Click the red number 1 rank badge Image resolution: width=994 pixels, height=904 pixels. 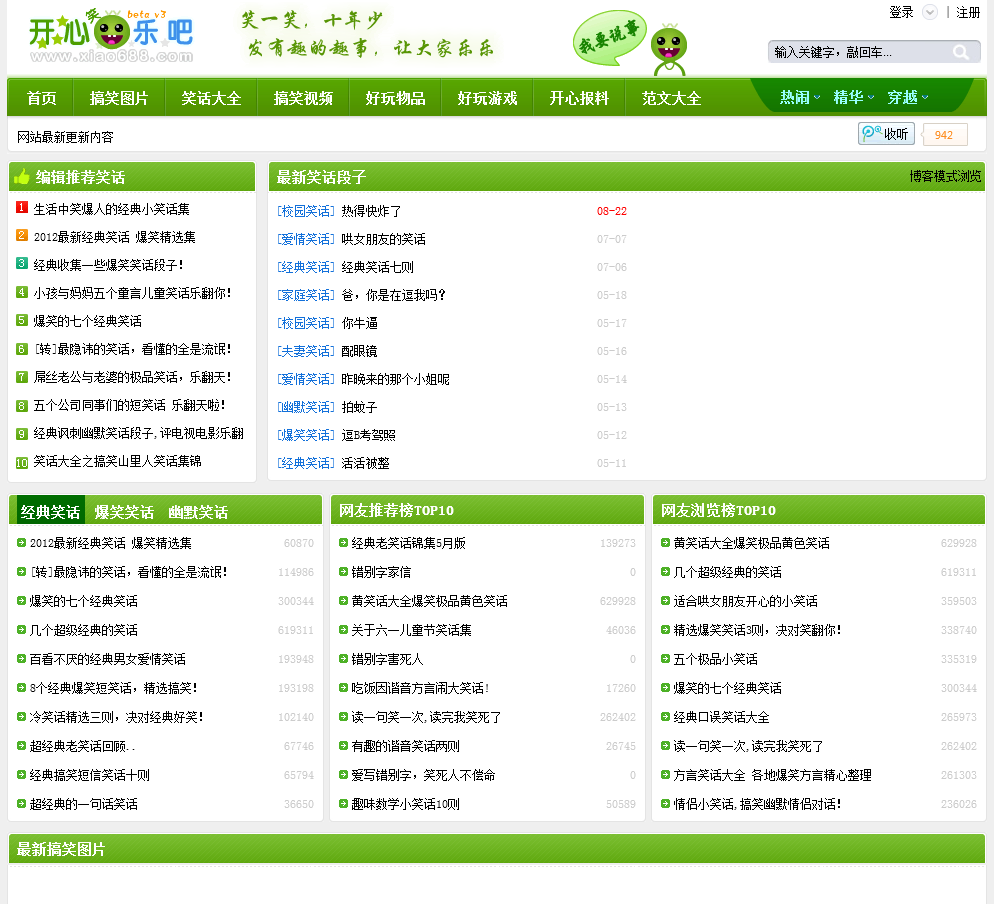22,207
